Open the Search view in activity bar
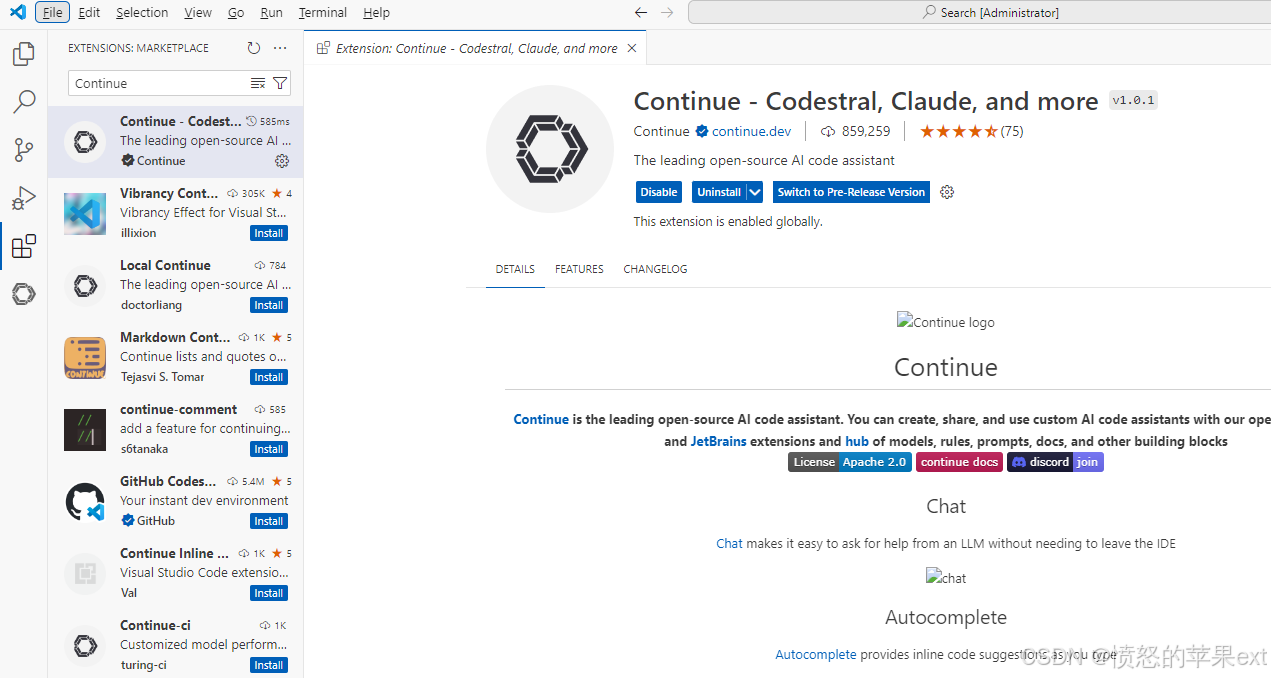Viewport: 1271px width, 678px height. (24, 102)
